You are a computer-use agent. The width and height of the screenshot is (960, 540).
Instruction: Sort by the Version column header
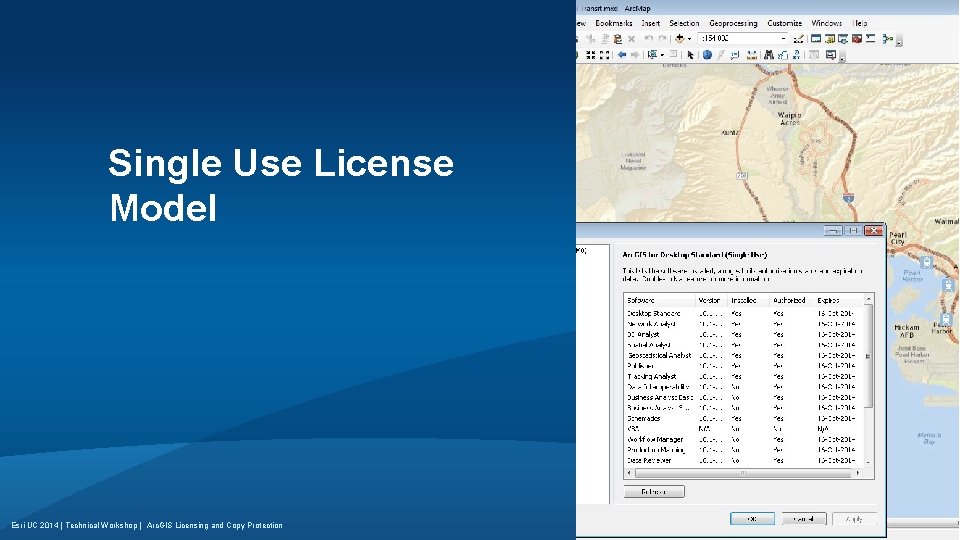711,301
